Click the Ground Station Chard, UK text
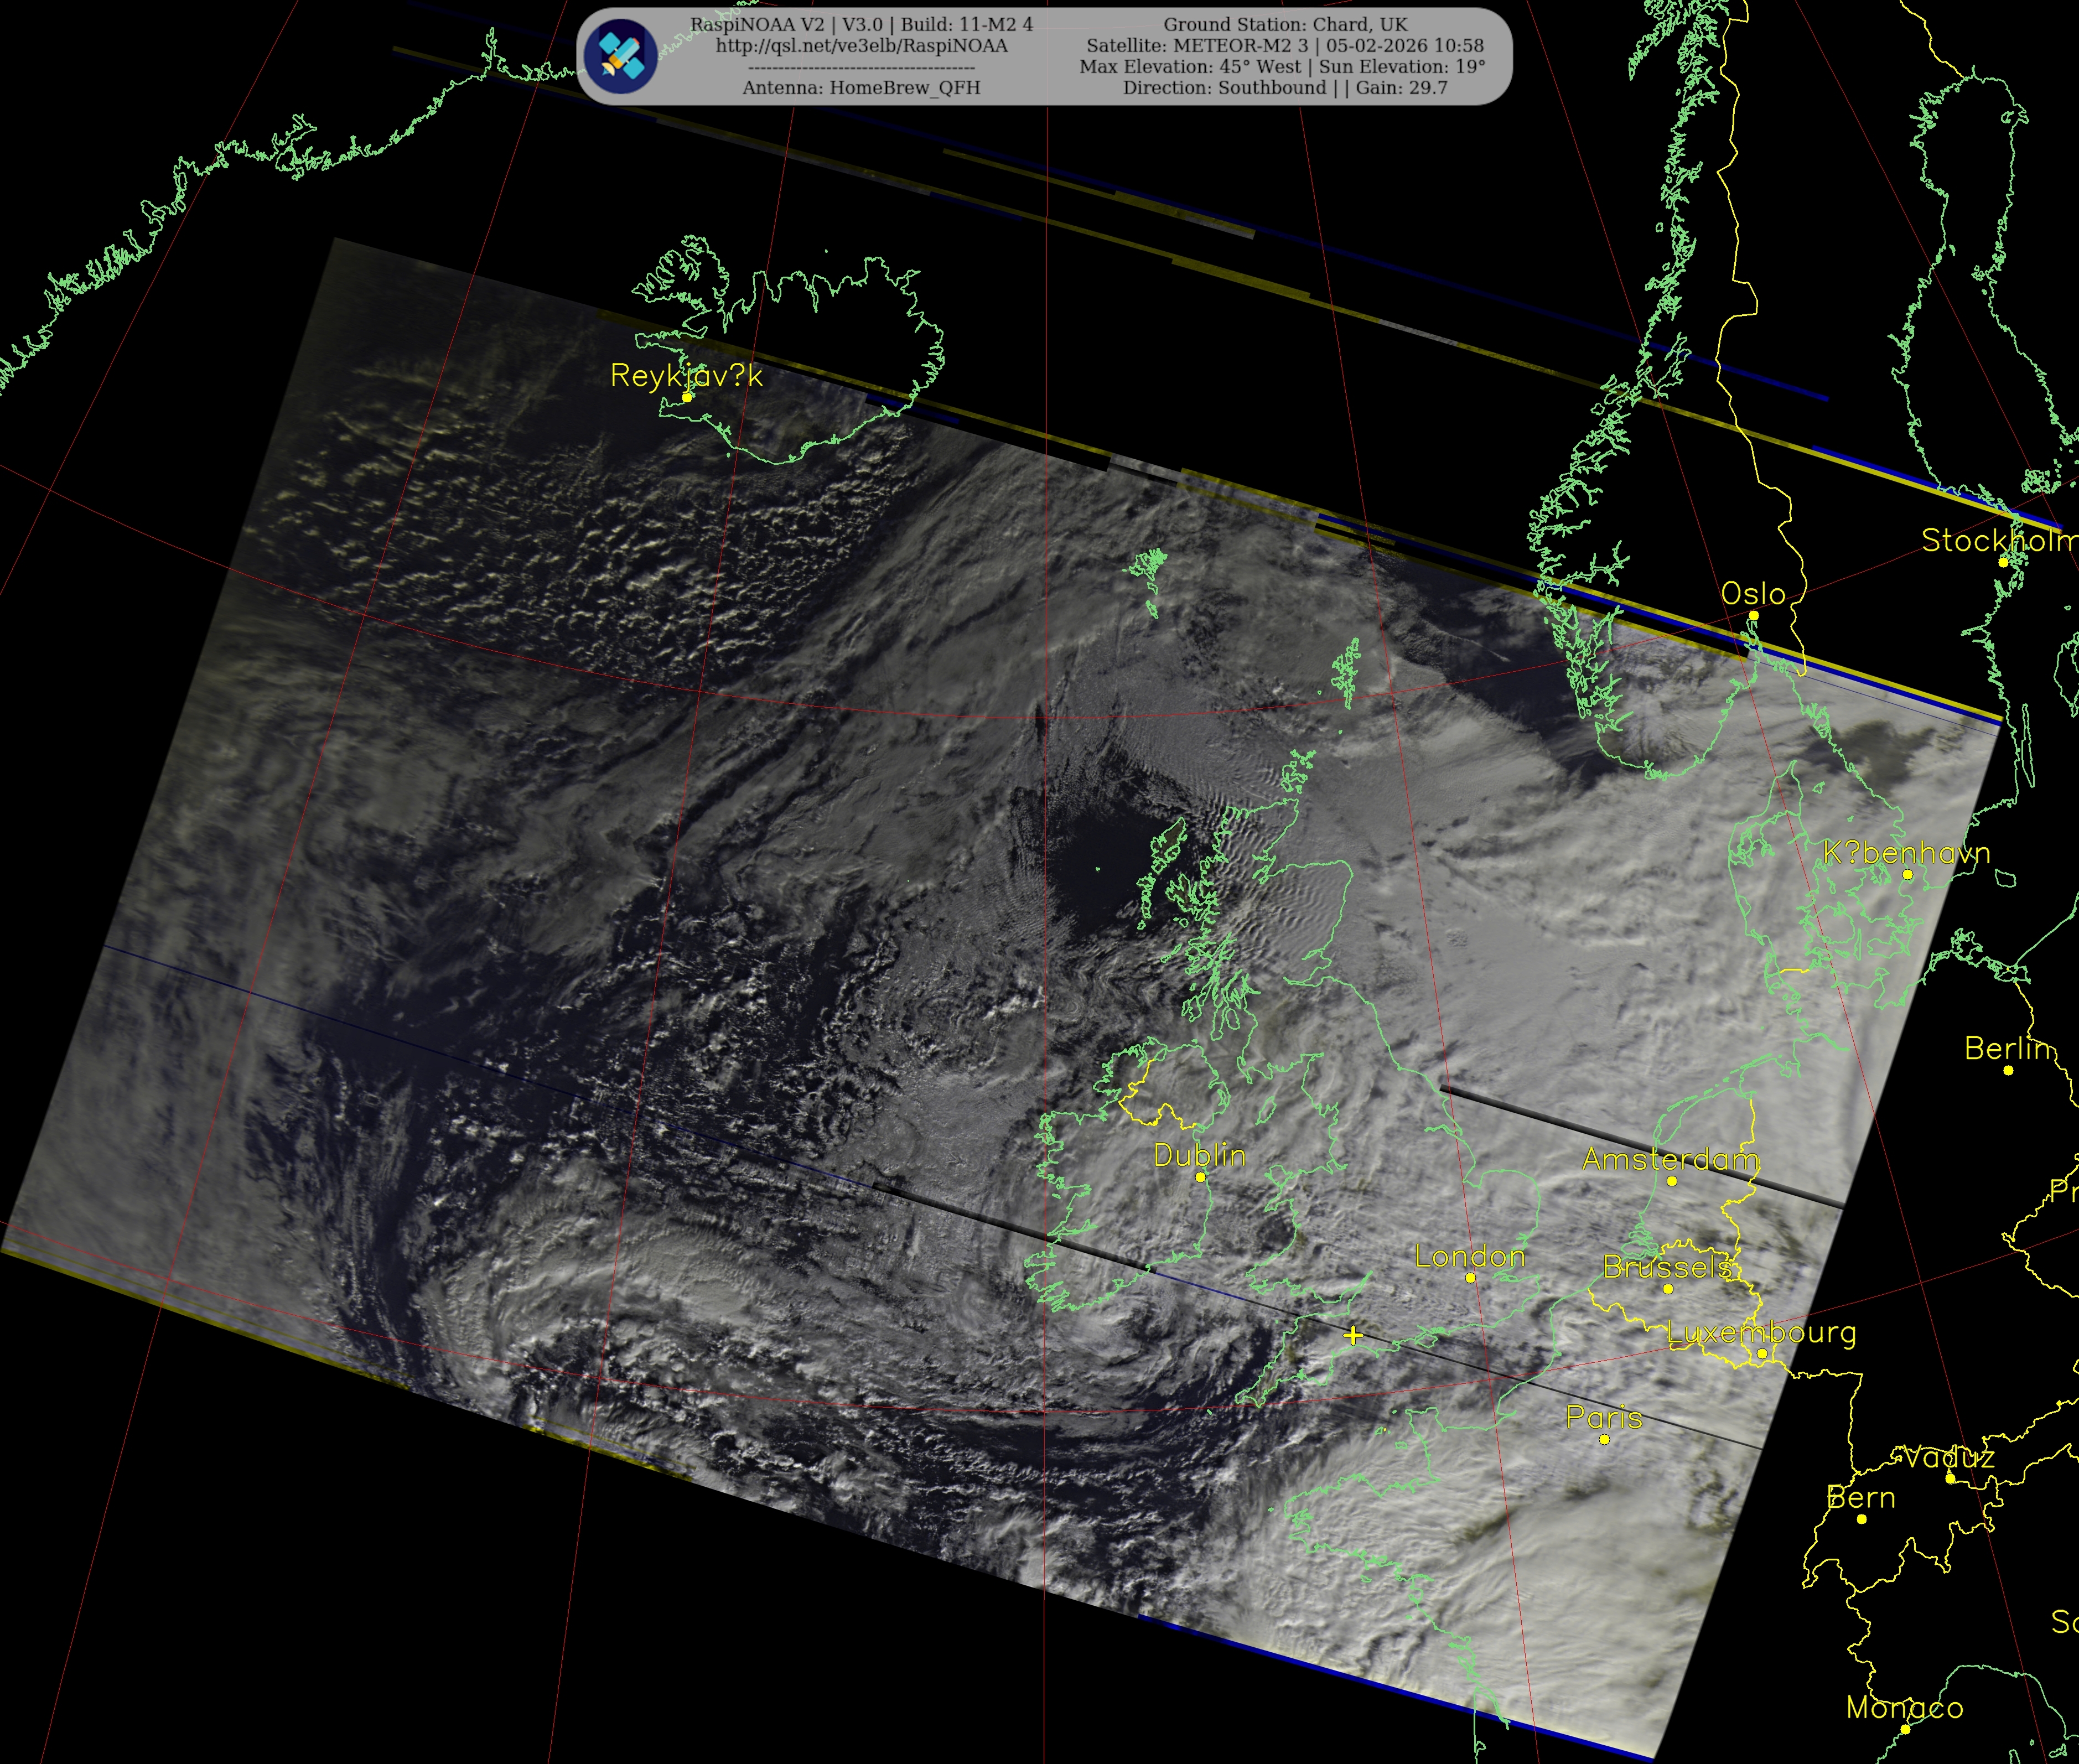Screen dimensions: 2079x1764 pos(1285,24)
